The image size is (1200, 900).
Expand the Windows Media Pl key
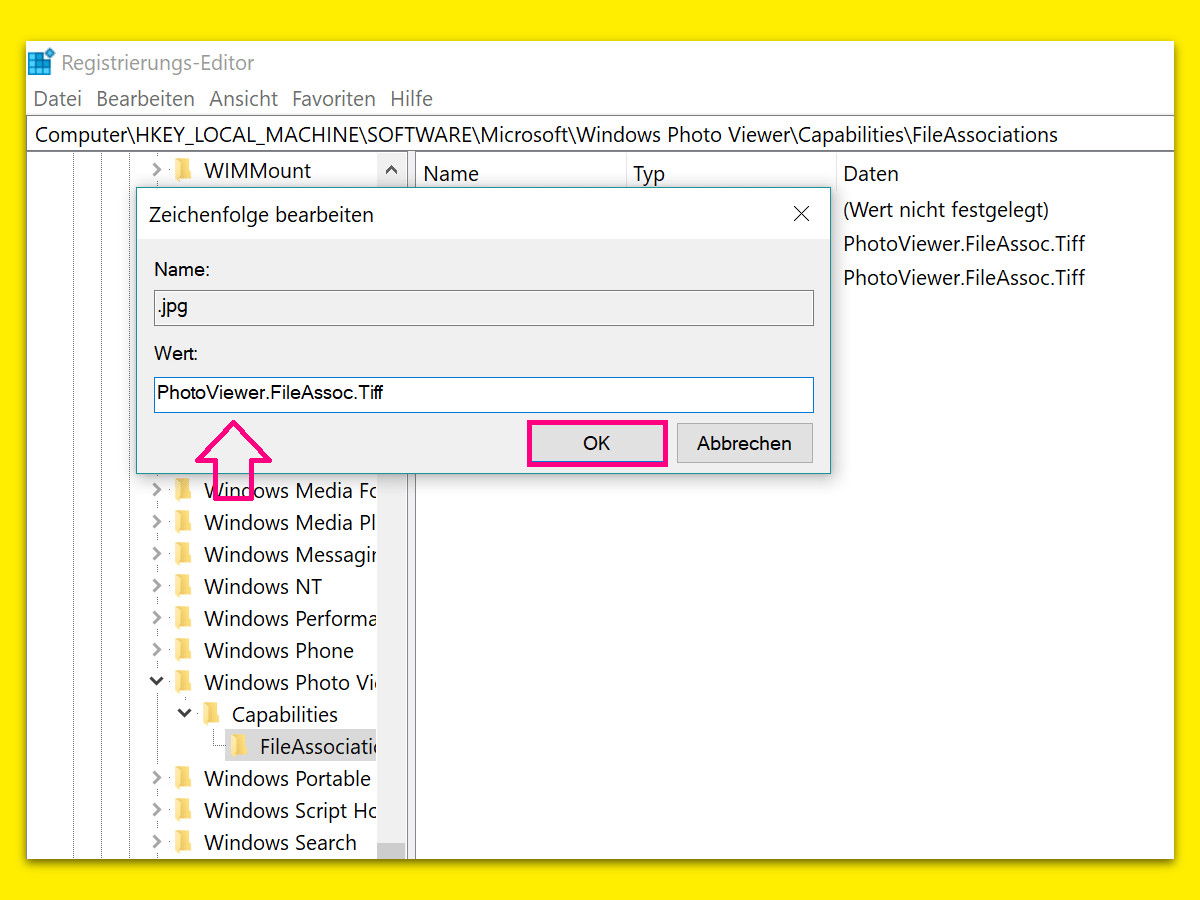click(x=157, y=522)
